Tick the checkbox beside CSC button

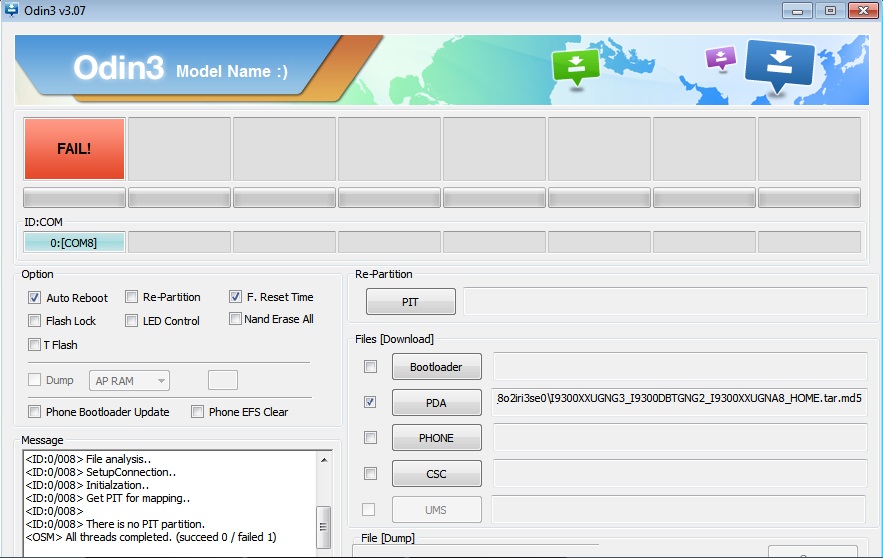coord(371,474)
